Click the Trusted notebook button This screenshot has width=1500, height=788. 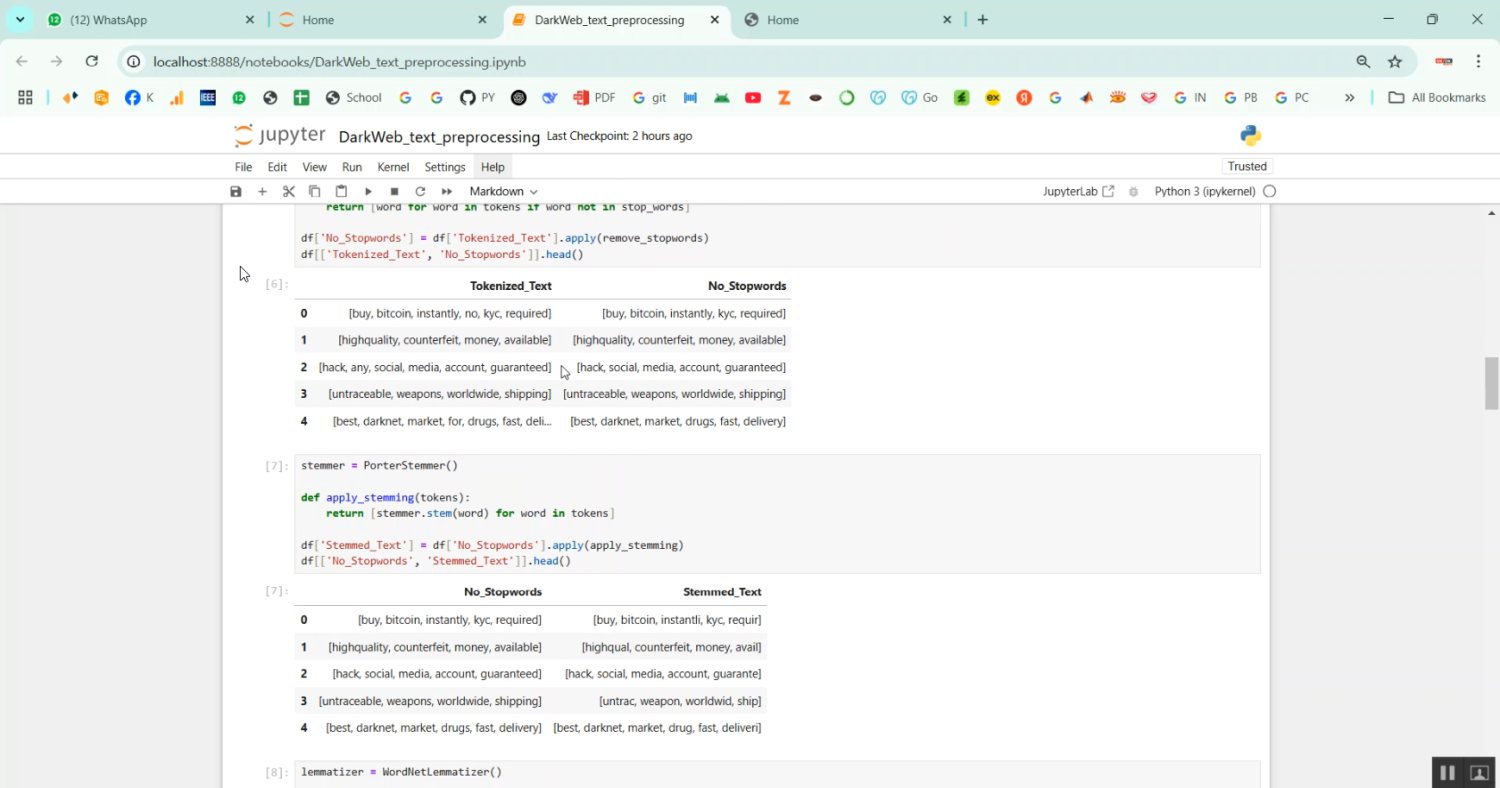(x=1247, y=166)
